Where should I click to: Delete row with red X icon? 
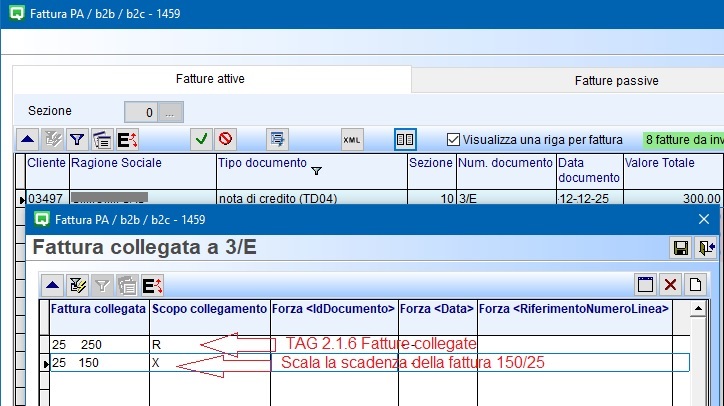pos(671,285)
